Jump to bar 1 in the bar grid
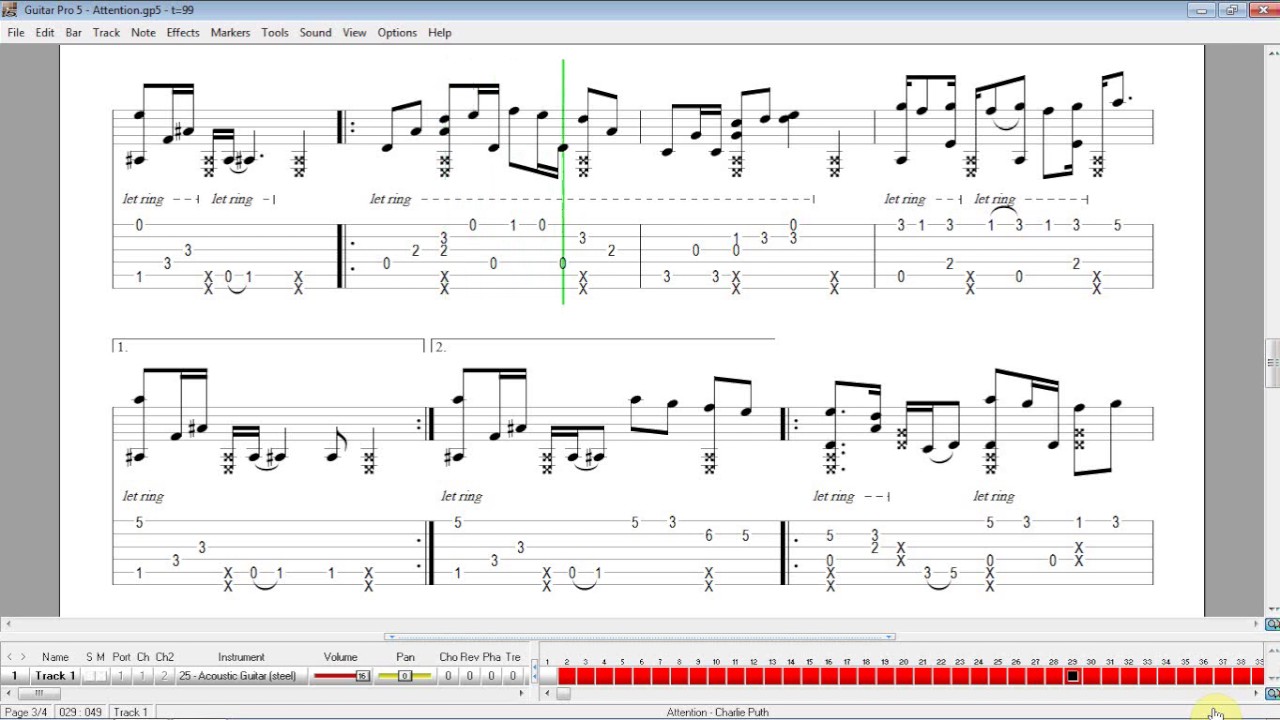The width and height of the screenshot is (1280, 720). point(548,676)
